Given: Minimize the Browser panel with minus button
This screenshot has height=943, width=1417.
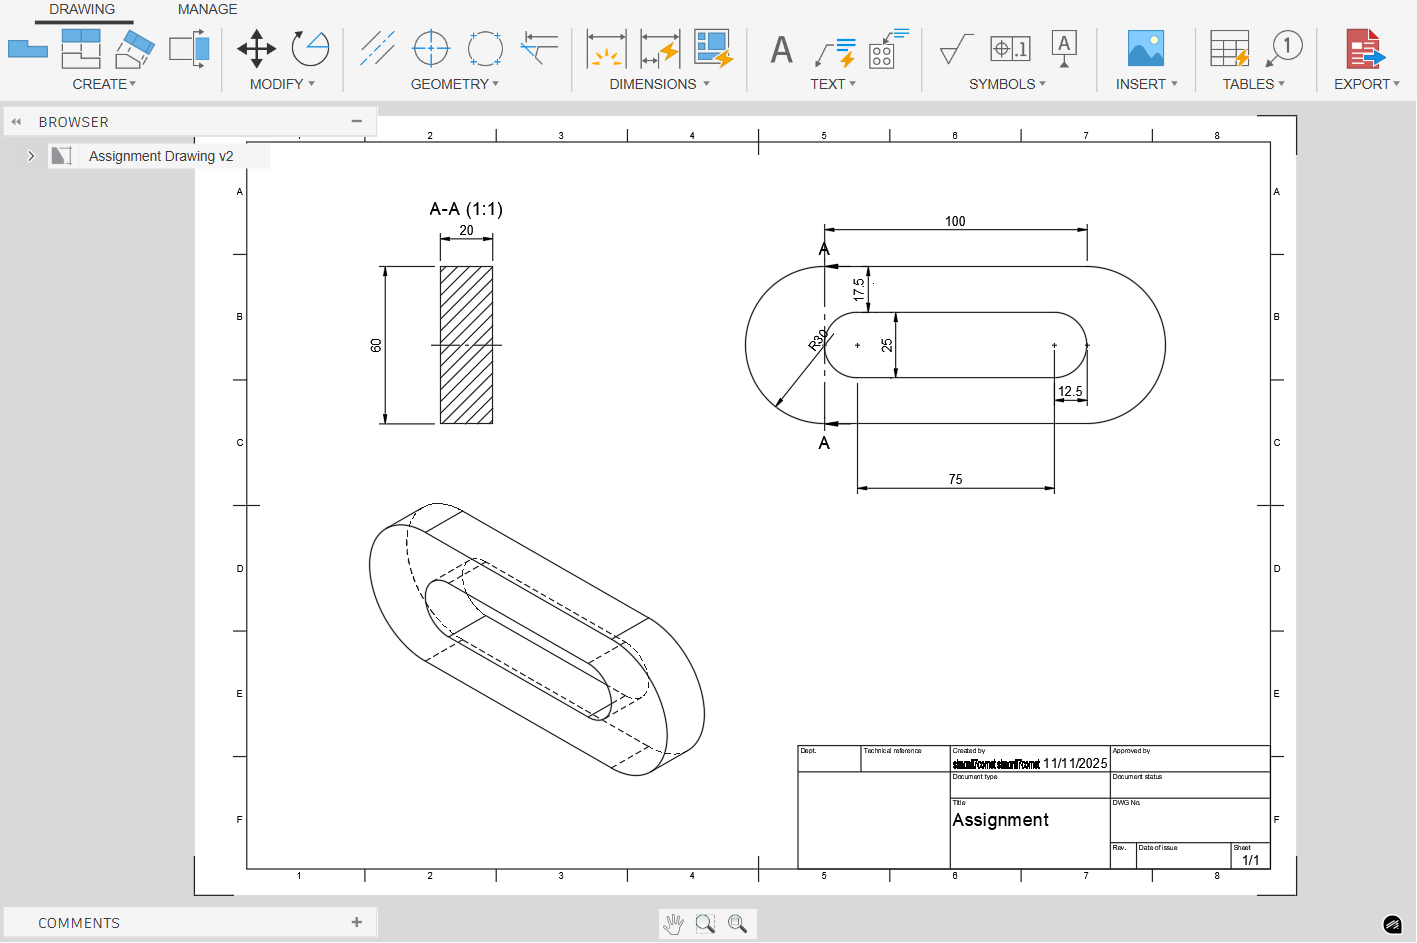Looking at the screenshot, I should point(357,122).
